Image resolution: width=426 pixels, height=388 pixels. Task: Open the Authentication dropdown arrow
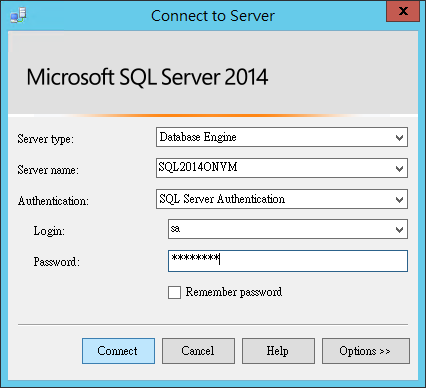coord(399,199)
